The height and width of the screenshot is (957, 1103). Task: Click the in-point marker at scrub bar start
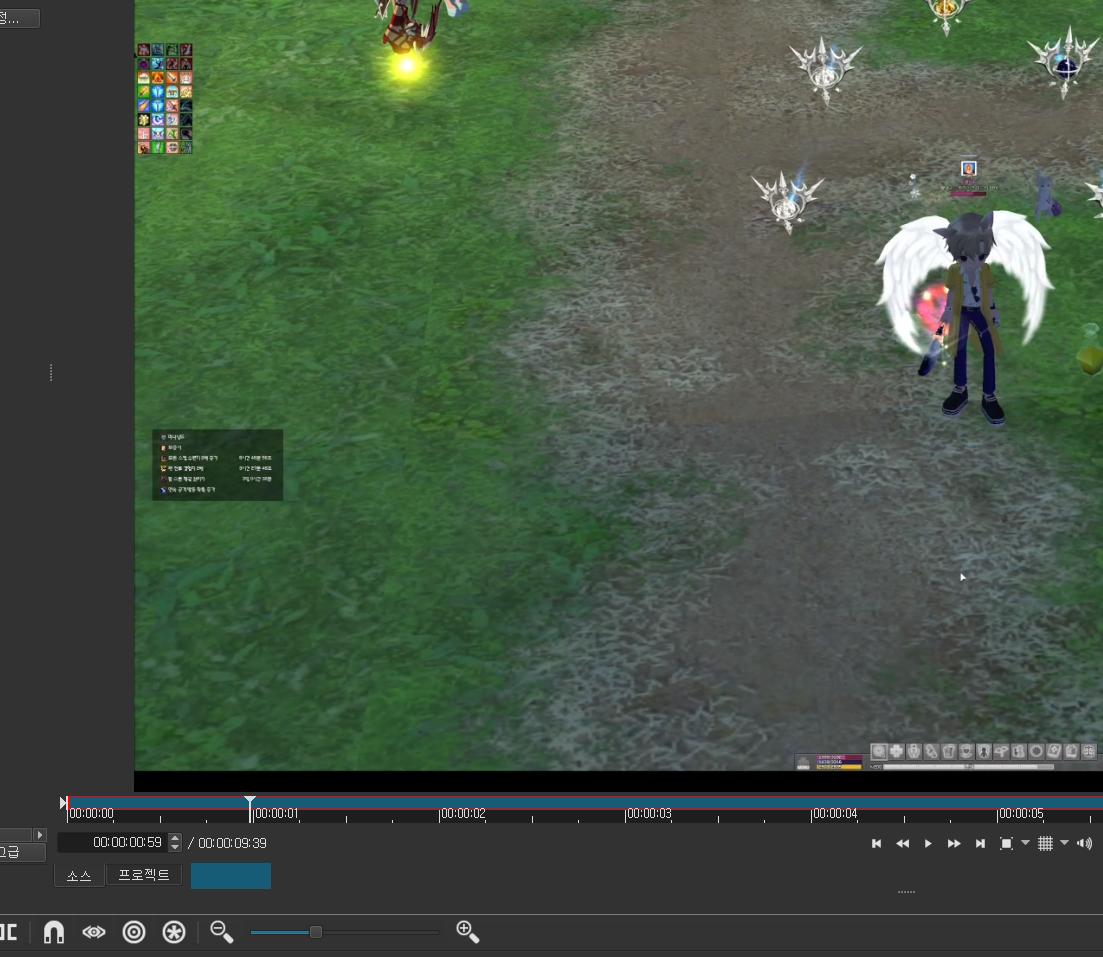click(x=63, y=803)
